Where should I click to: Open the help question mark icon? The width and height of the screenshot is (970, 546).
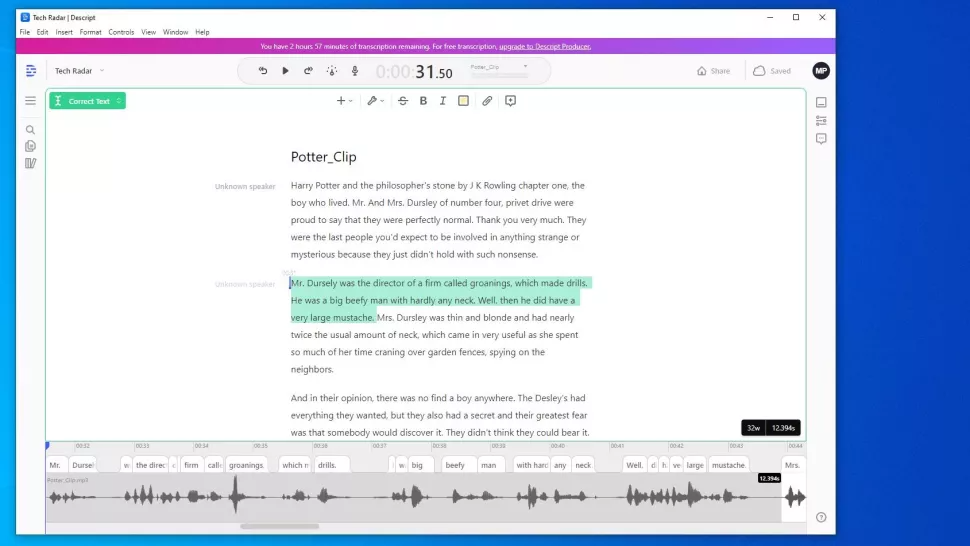click(x=821, y=518)
